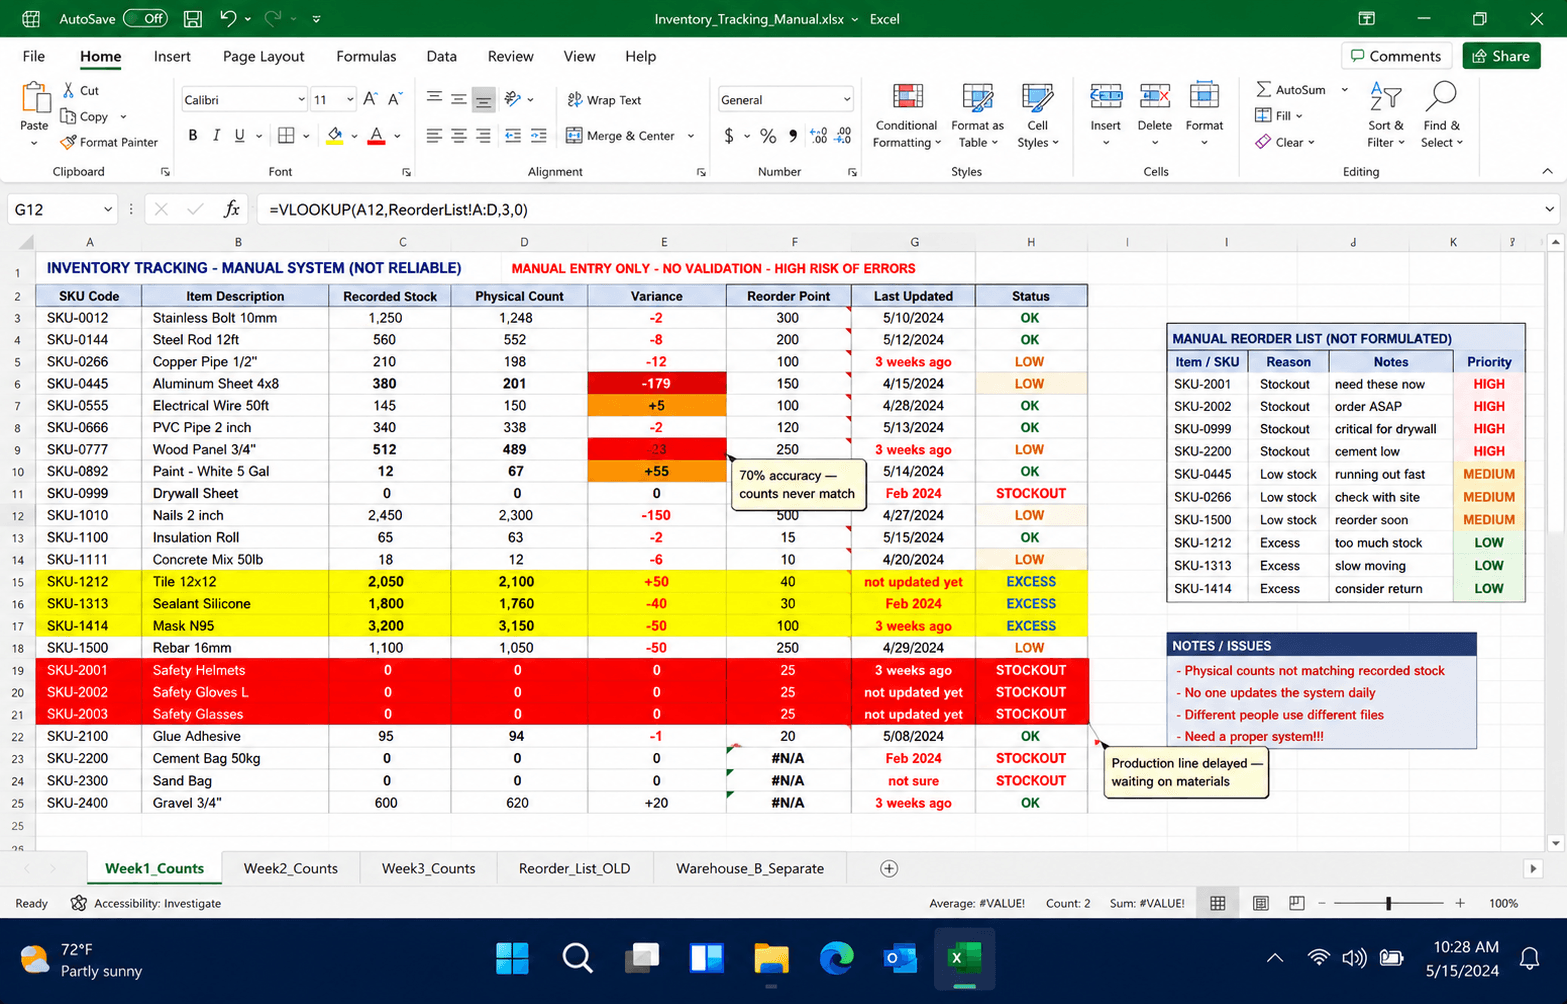Screen dimensions: 1567x1004
Task: Click Decrease Decimal icon
Action: point(843,135)
